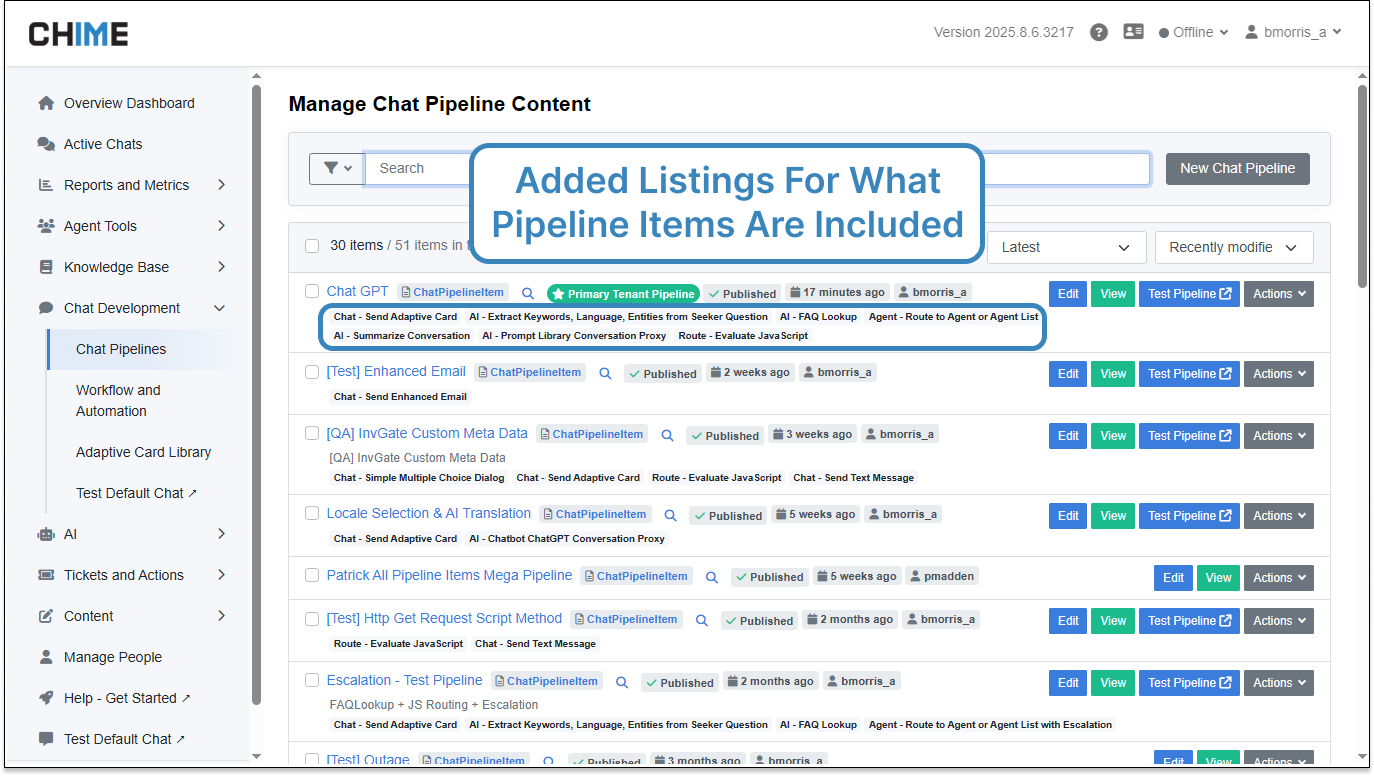Open the help question mark icon
The width and height of the screenshot is (1374, 776).
pos(1098,32)
